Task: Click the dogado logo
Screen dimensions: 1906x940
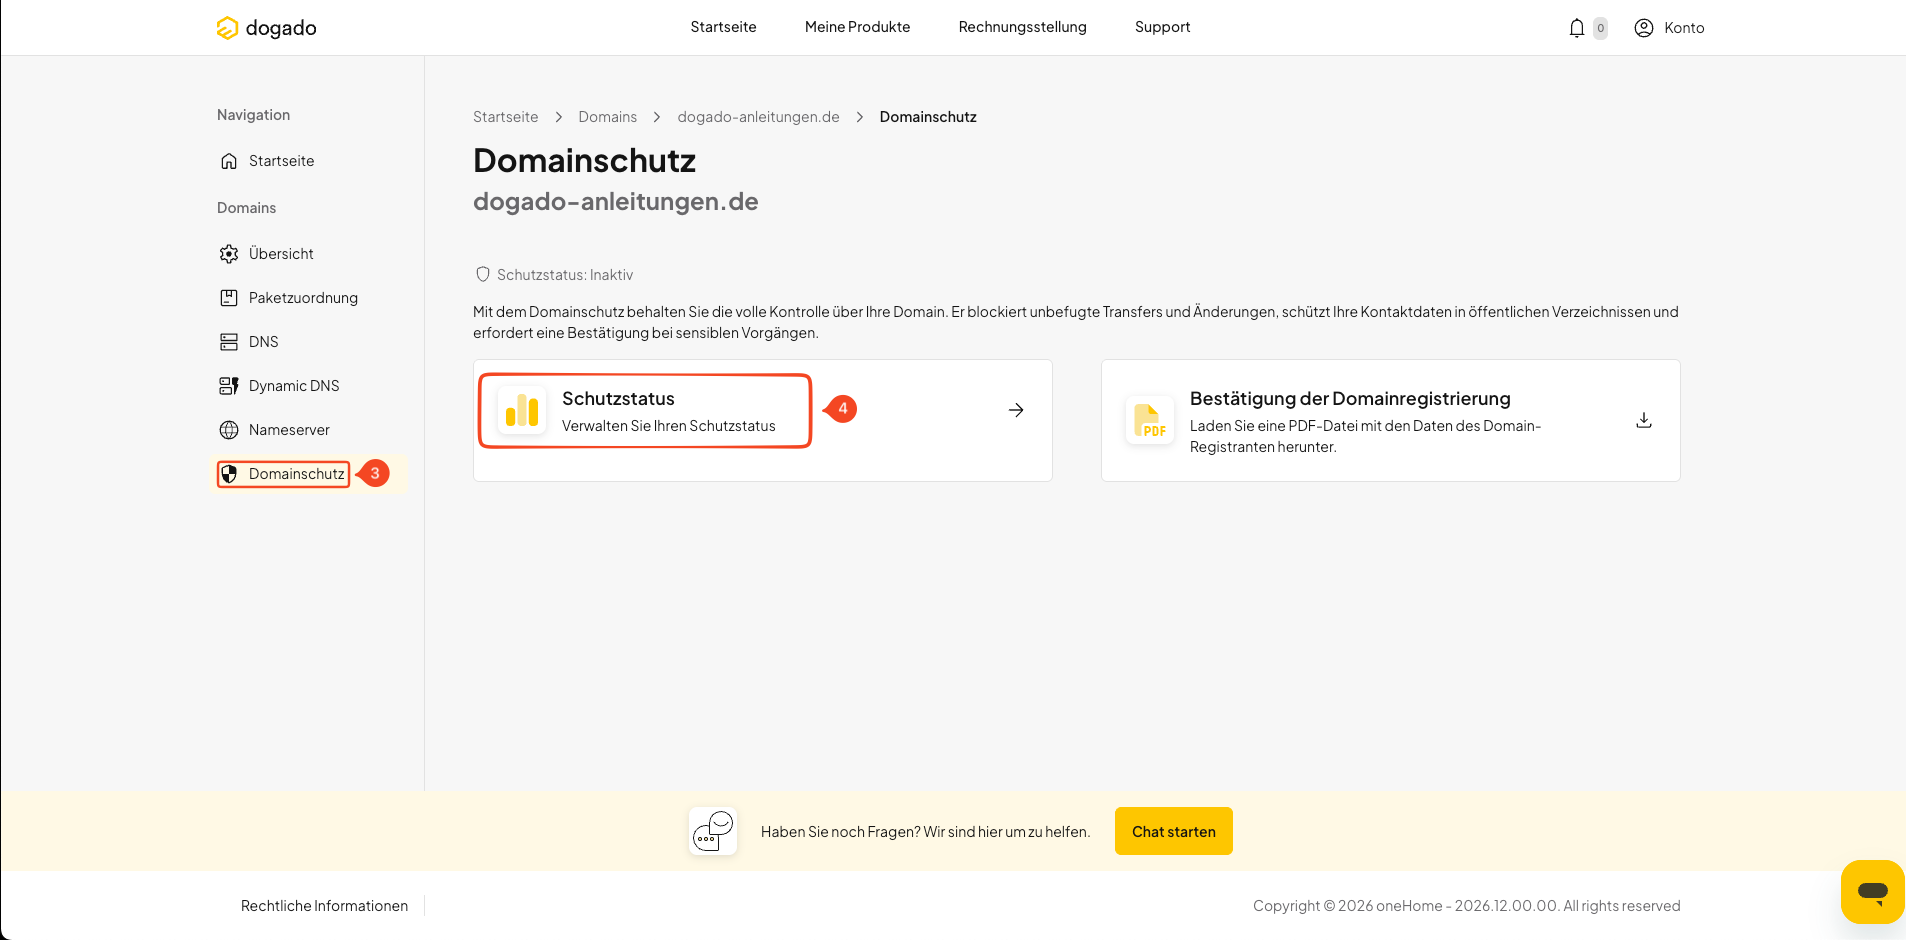Action: coord(266,28)
